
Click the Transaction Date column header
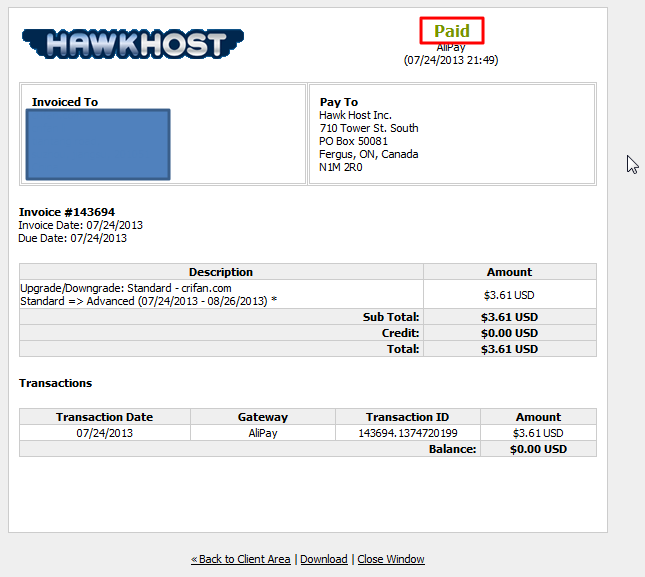click(104, 417)
